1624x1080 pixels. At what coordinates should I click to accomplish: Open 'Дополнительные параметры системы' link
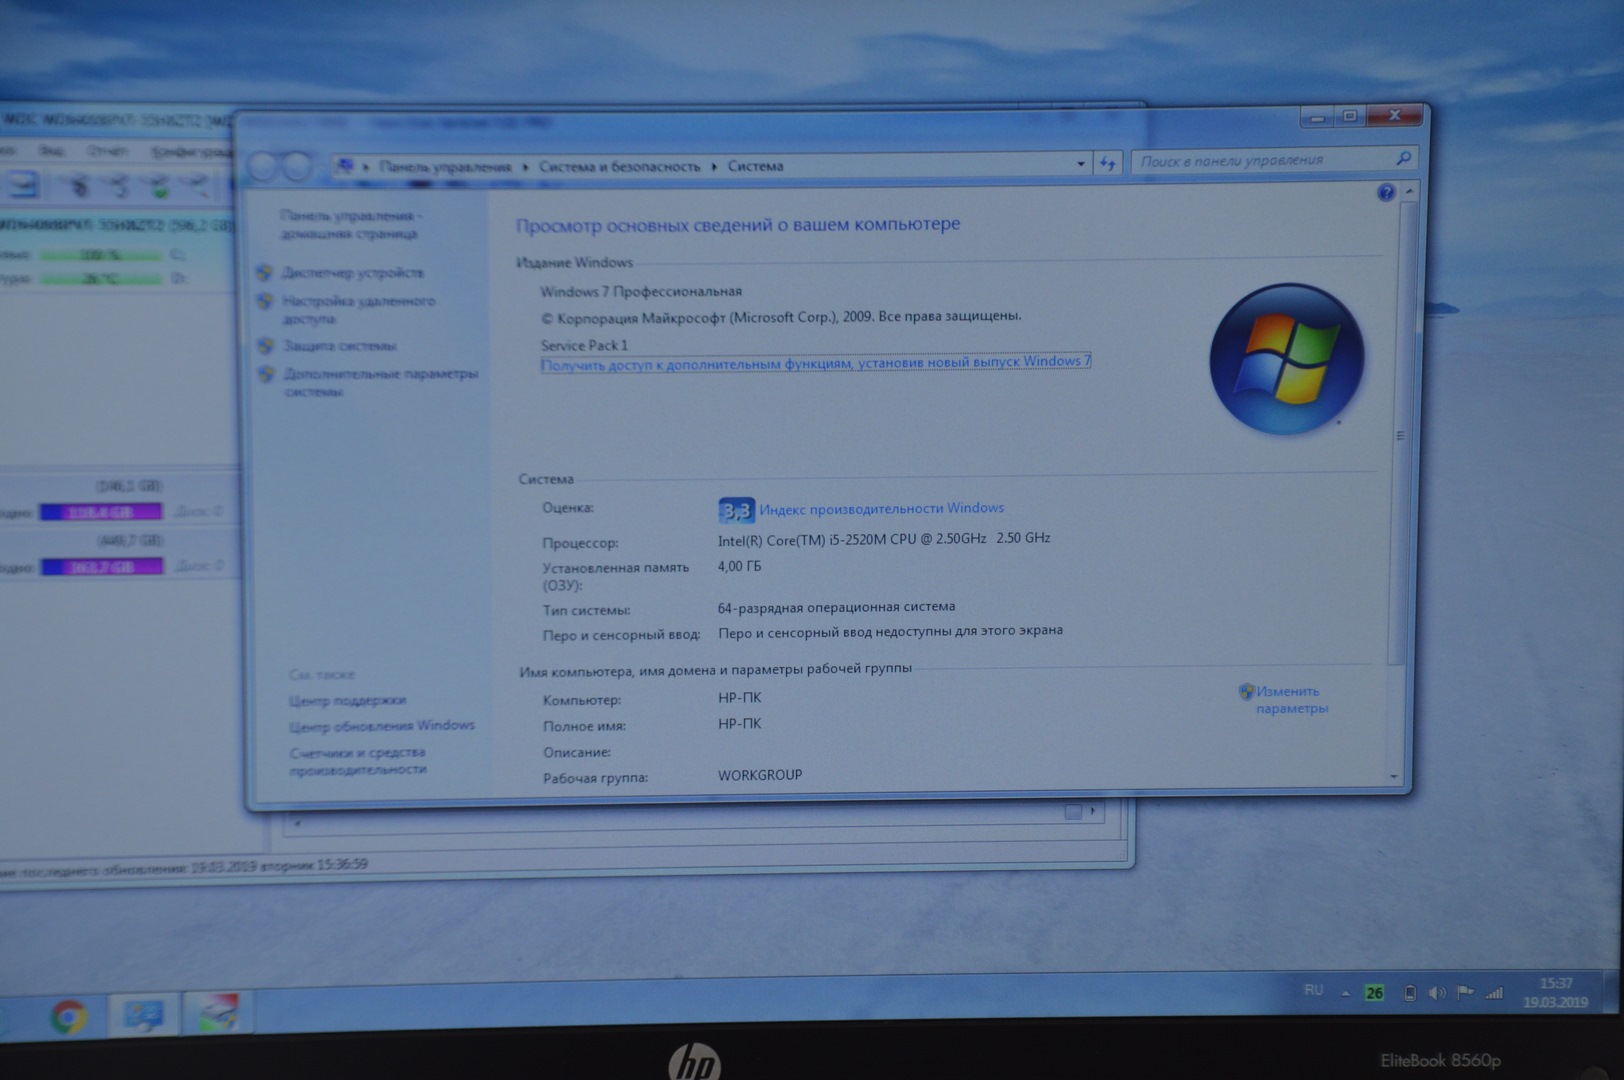tap(380, 382)
